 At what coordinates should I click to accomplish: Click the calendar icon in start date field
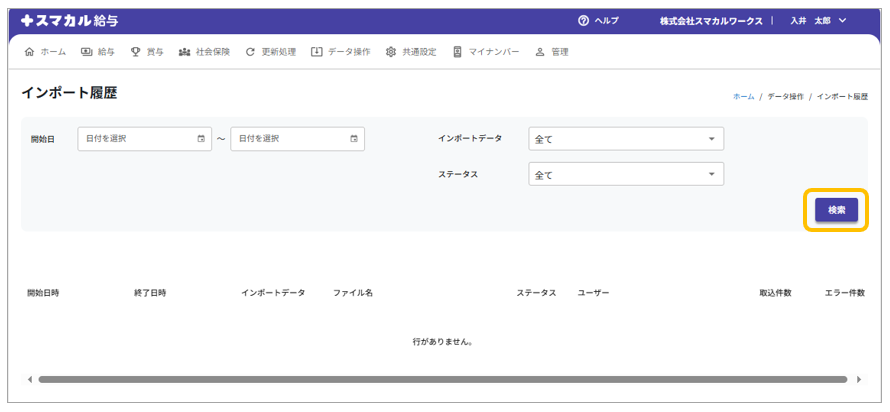(x=201, y=139)
